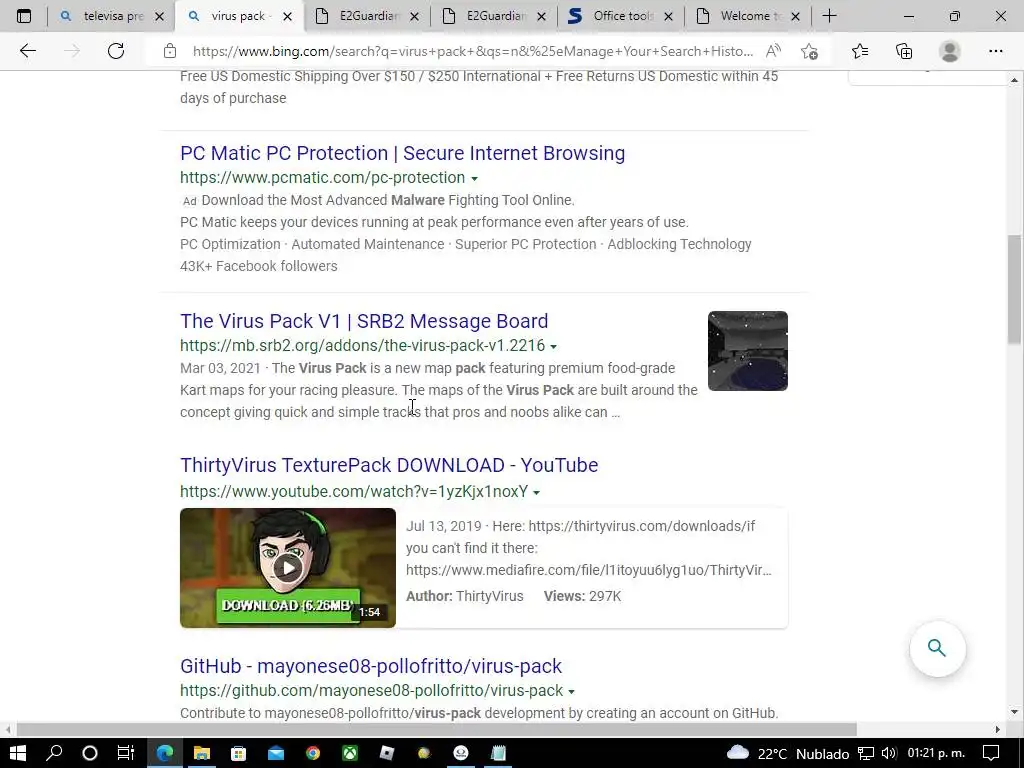Expand mb.srb2.org URL dropdown arrow

pos(554,346)
